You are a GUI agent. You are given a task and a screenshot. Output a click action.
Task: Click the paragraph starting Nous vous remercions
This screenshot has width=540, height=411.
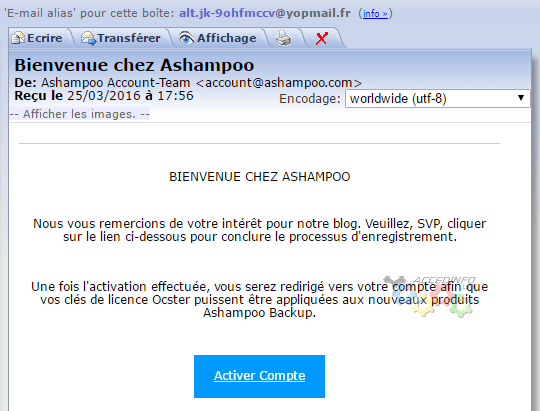(260, 230)
